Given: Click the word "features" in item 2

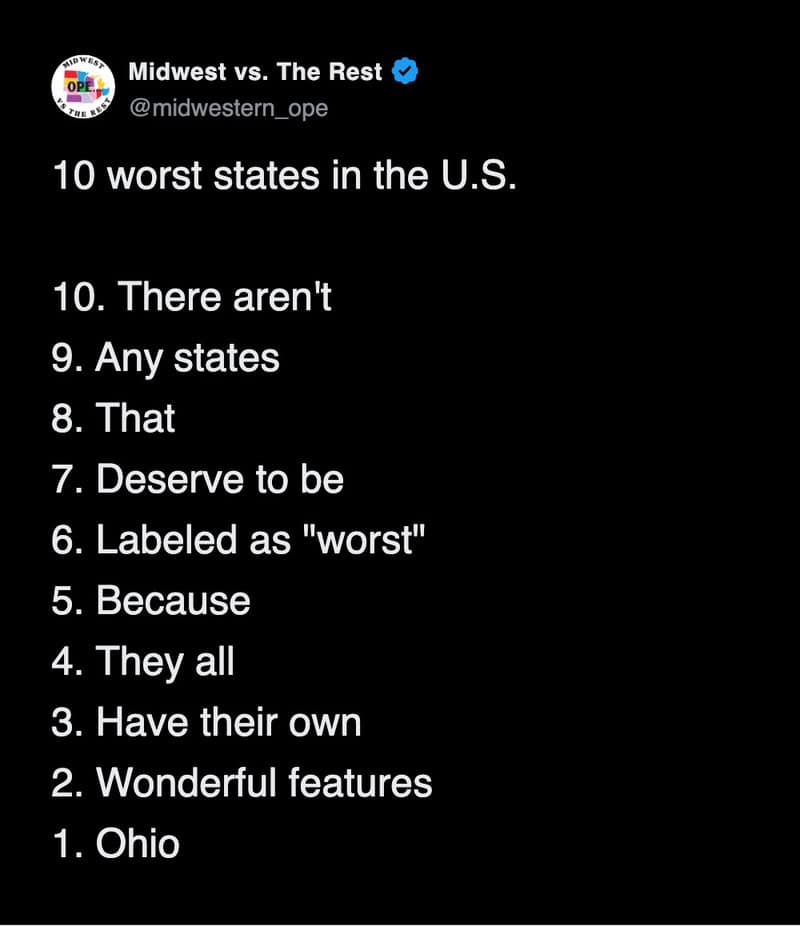Looking at the screenshot, I should coord(360,783).
